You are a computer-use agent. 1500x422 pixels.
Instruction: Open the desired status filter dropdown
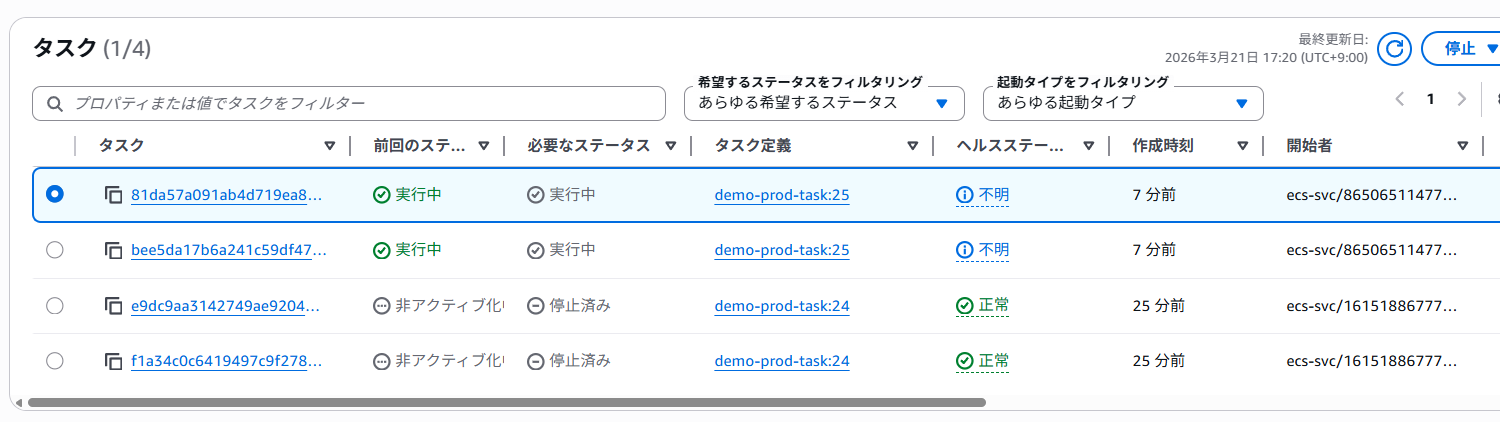[824, 103]
